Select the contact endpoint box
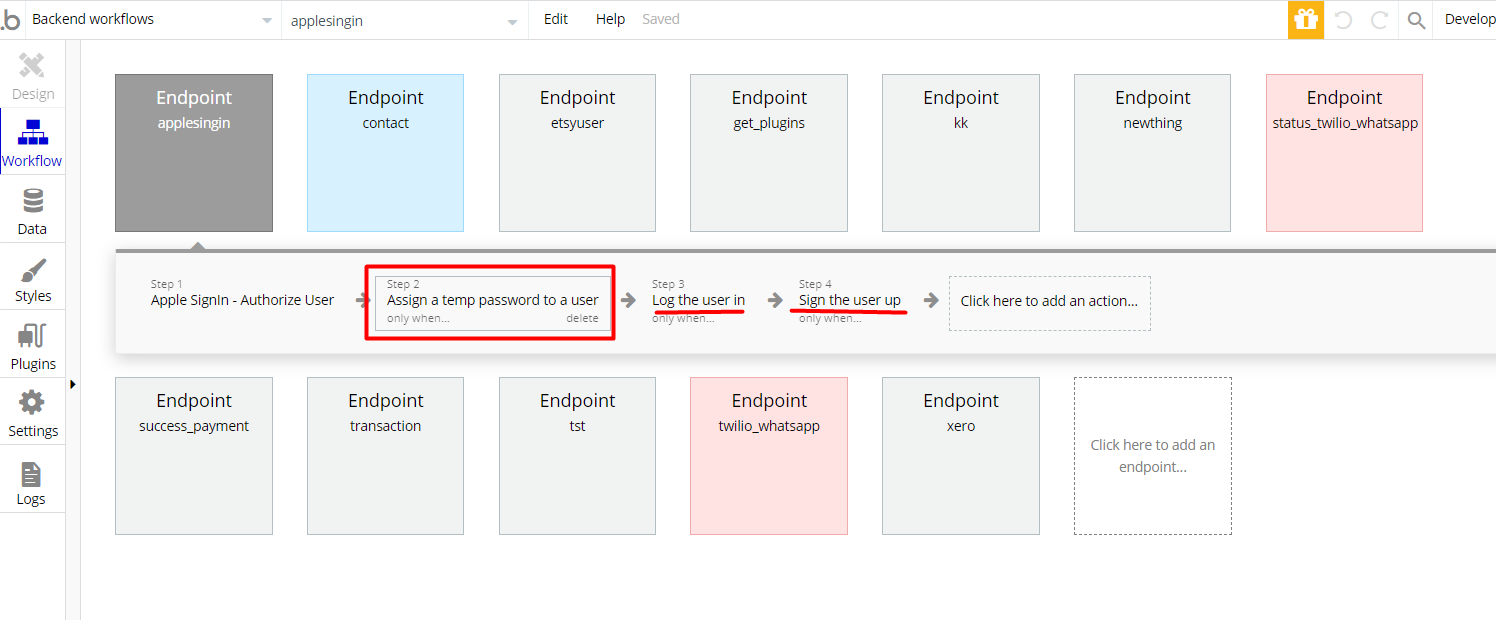This screenshot has height=620, width=1496. [385, 153]
